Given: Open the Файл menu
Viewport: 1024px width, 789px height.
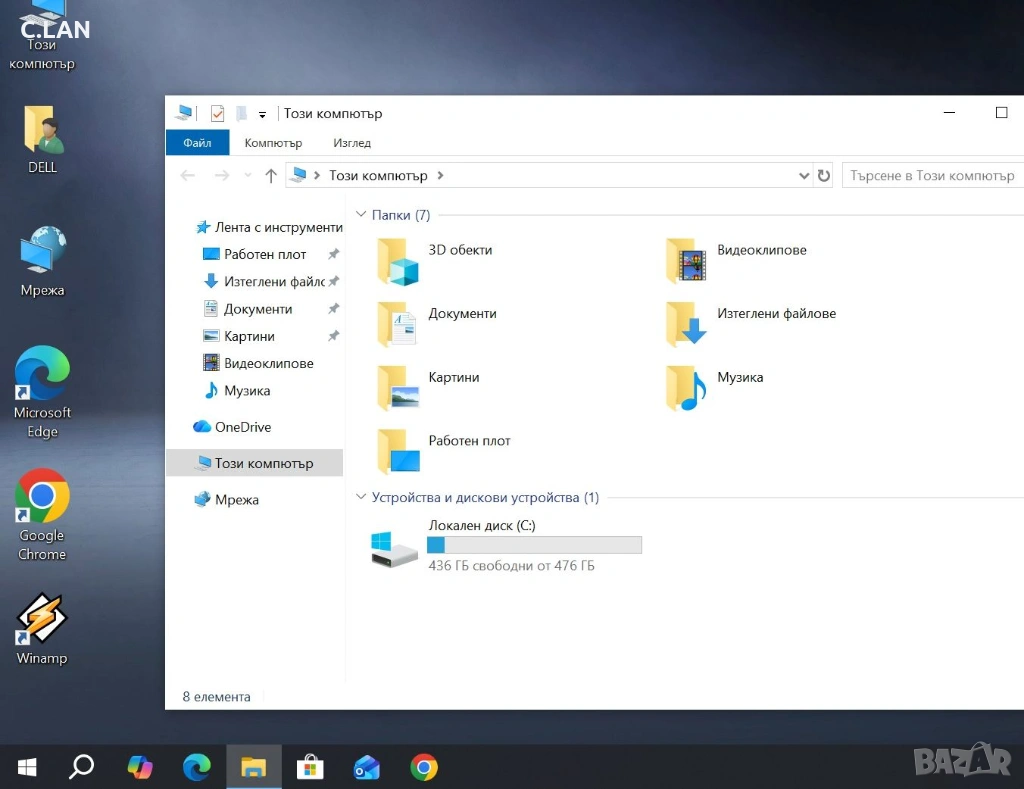Looking at the screenshot, I should pyautogui.click(x=197, y=143).
